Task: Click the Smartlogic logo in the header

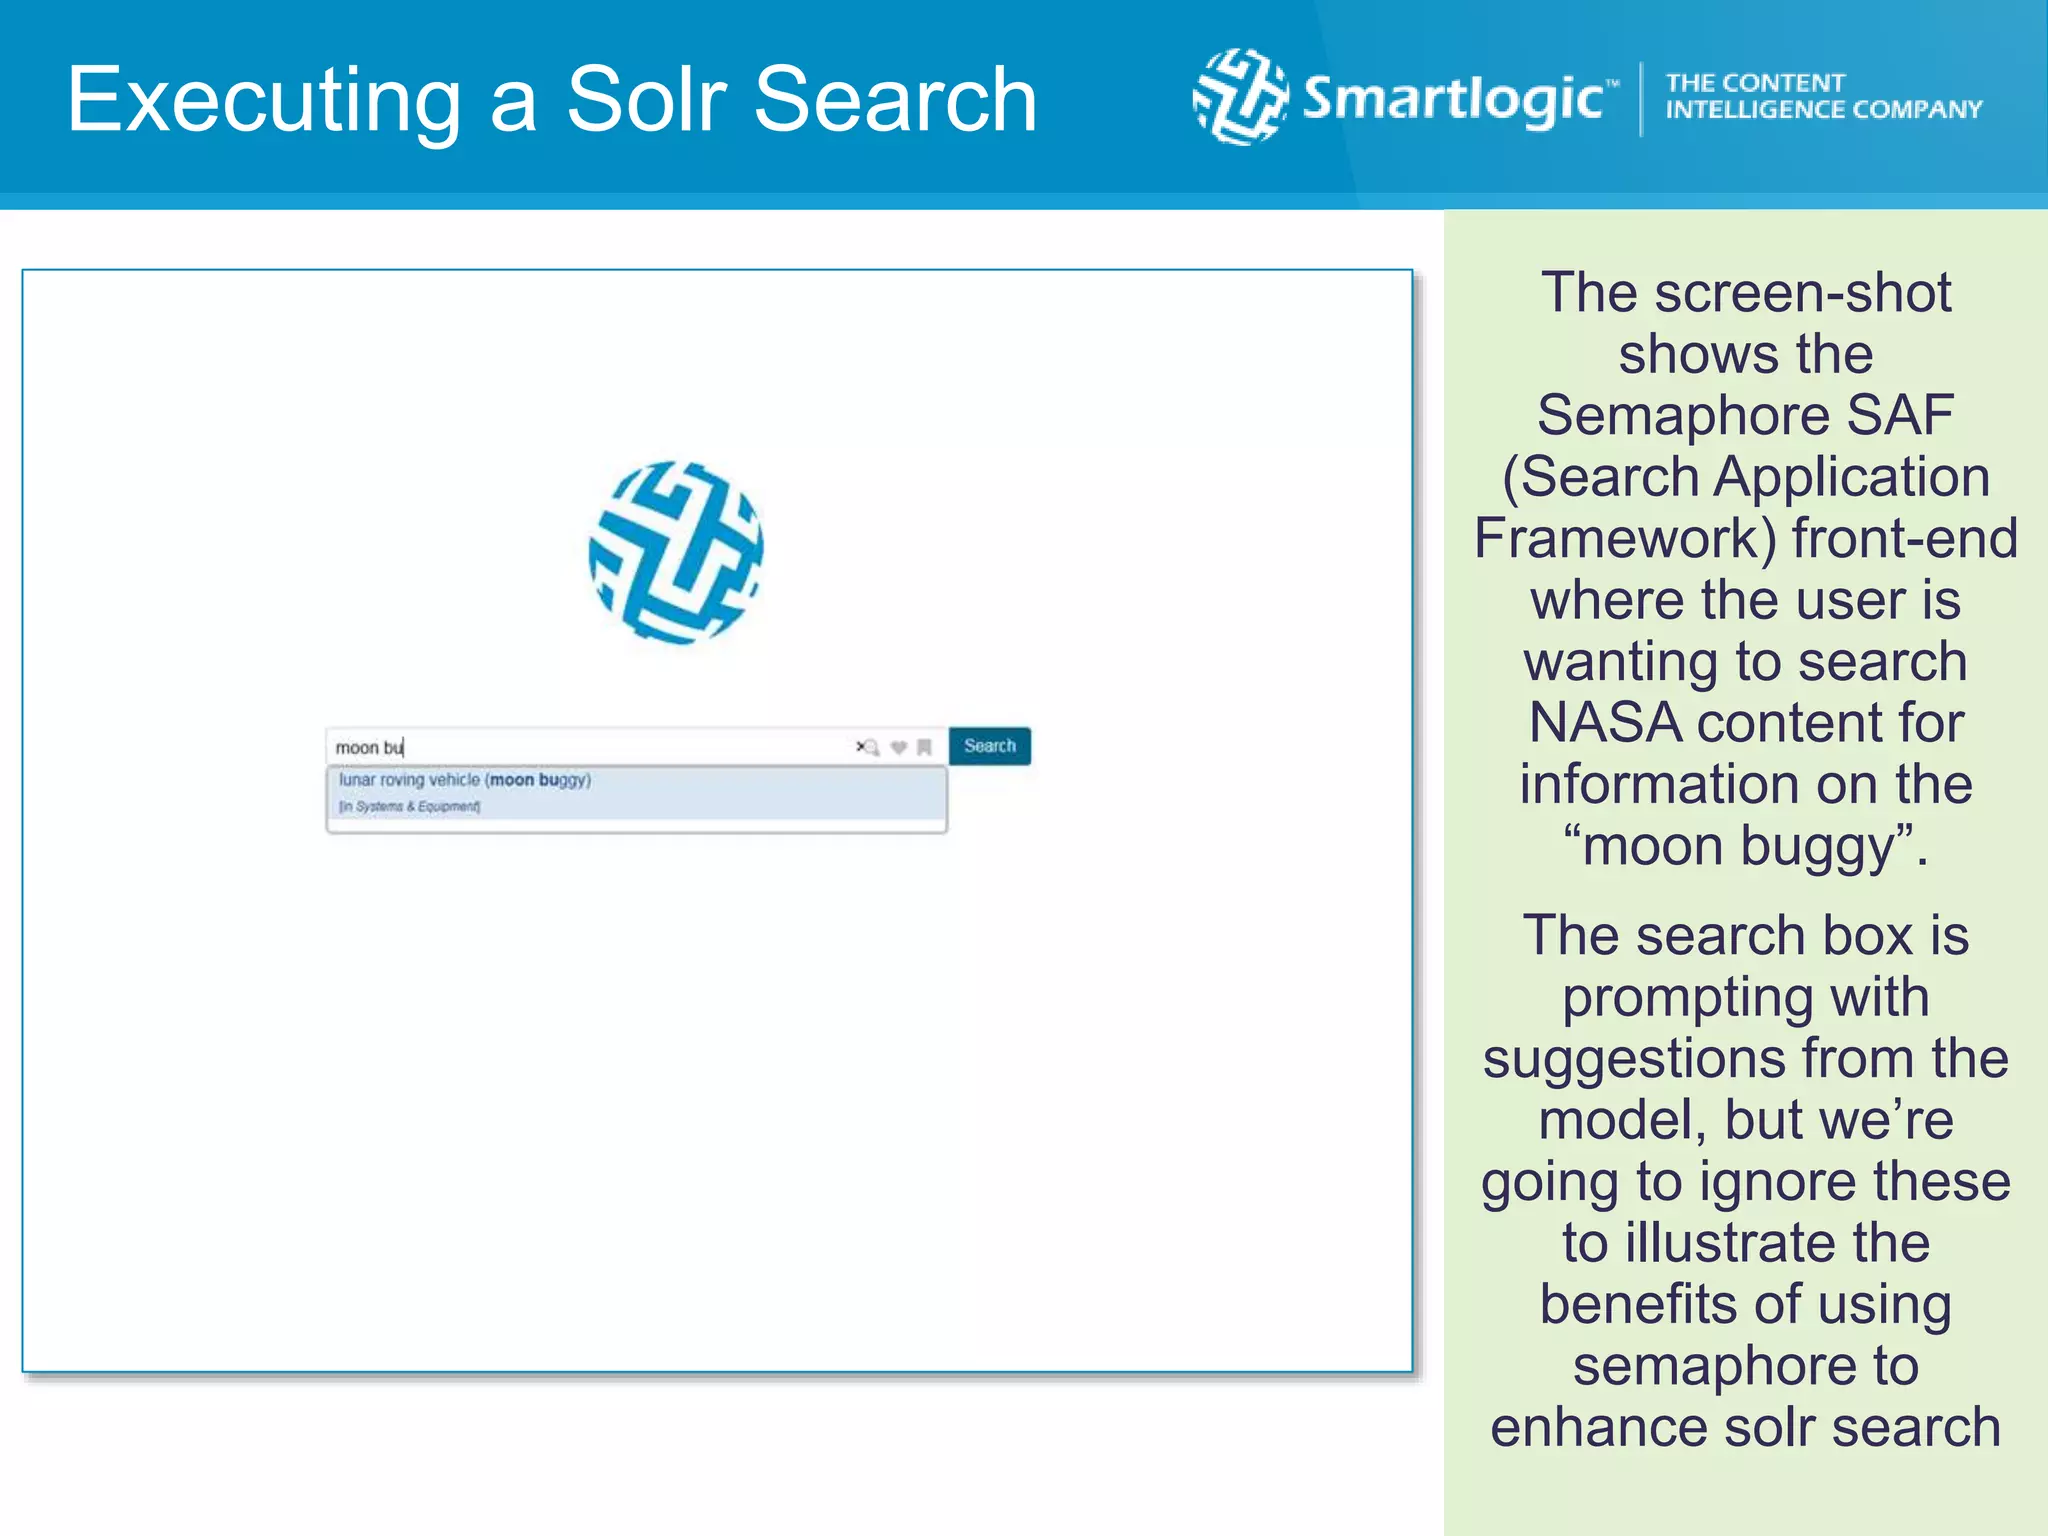Action: (1405, 98)
